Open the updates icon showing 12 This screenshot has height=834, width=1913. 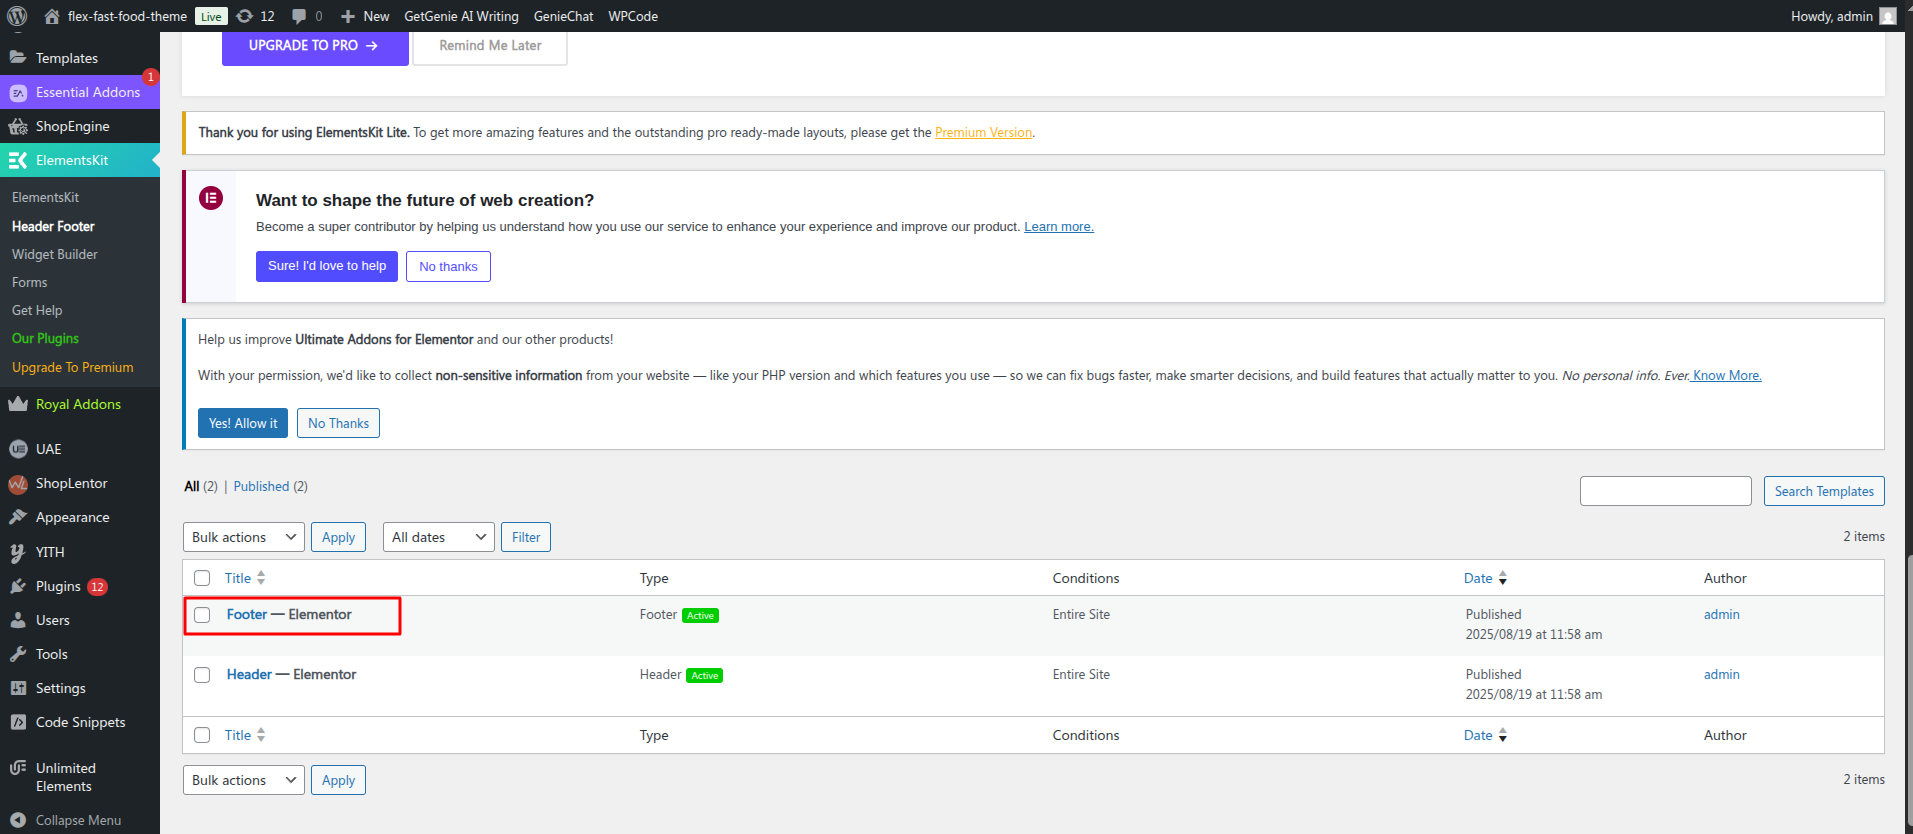pyautogui.click(x=244, y=16)
